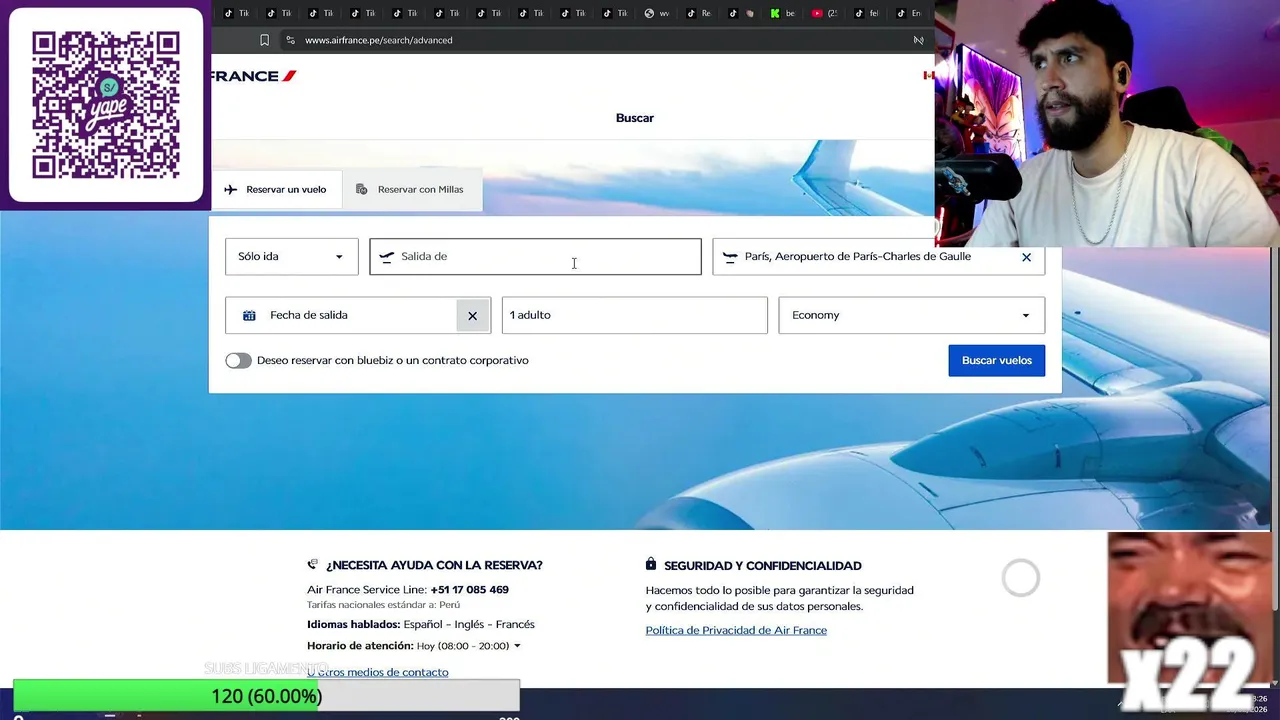
Task: Click the Buscar heading in the menu
Action: click(635, 118)
